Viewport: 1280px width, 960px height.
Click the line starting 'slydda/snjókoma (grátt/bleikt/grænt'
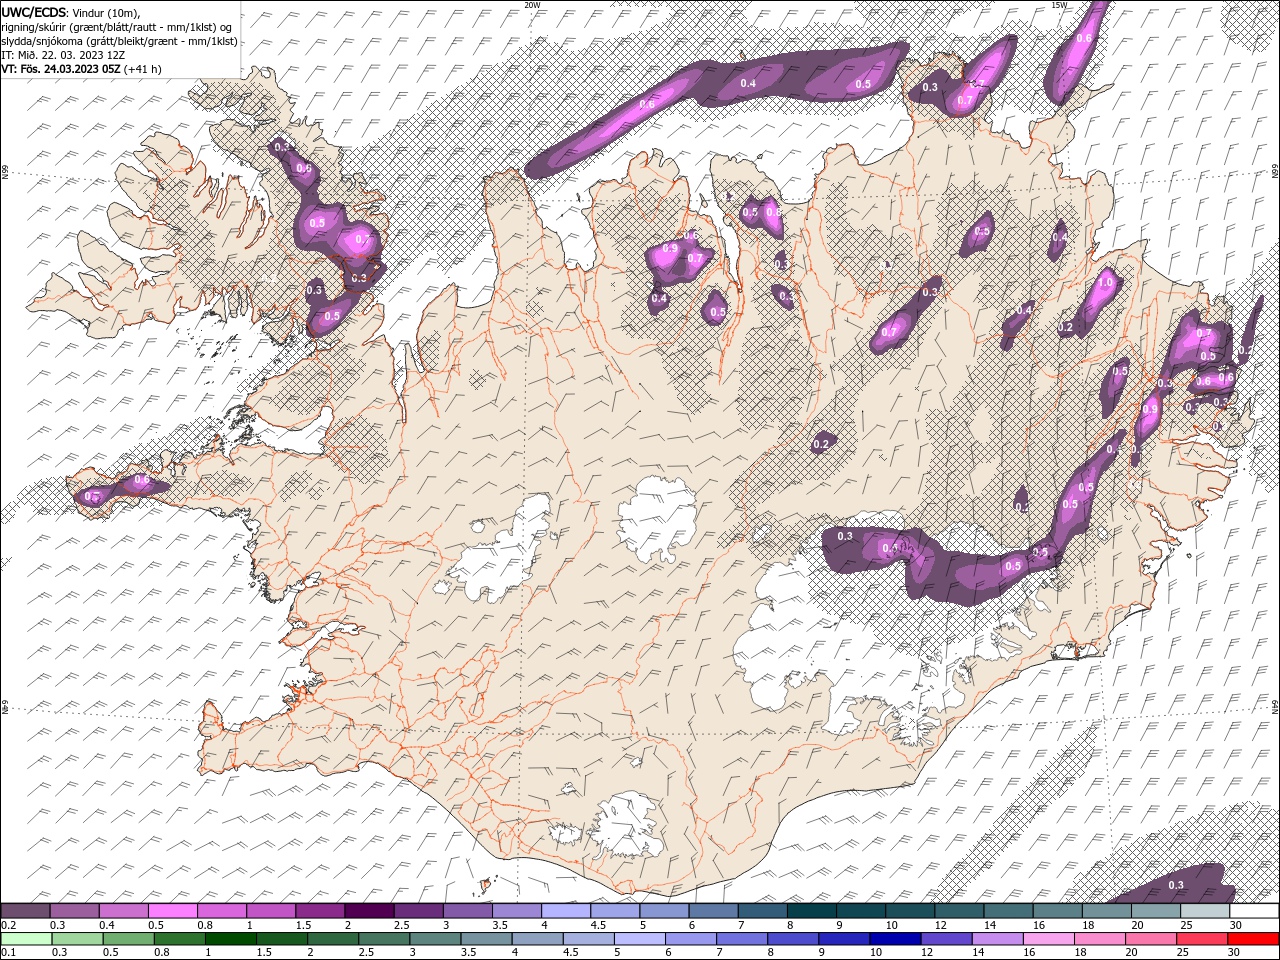(x=120, y=41)
